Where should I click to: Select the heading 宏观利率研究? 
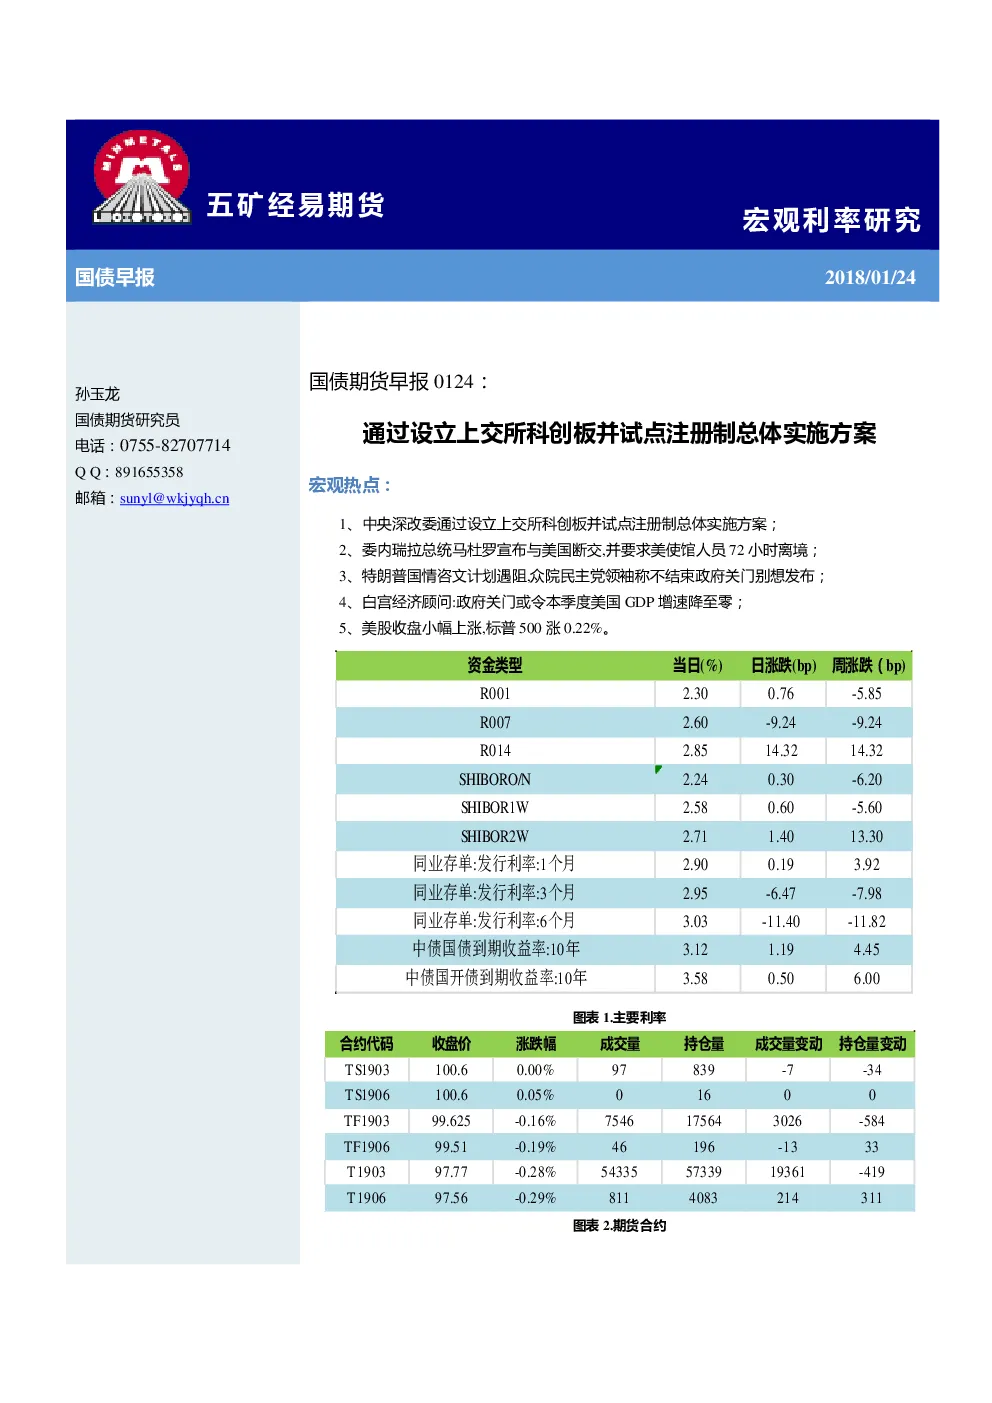831,220
